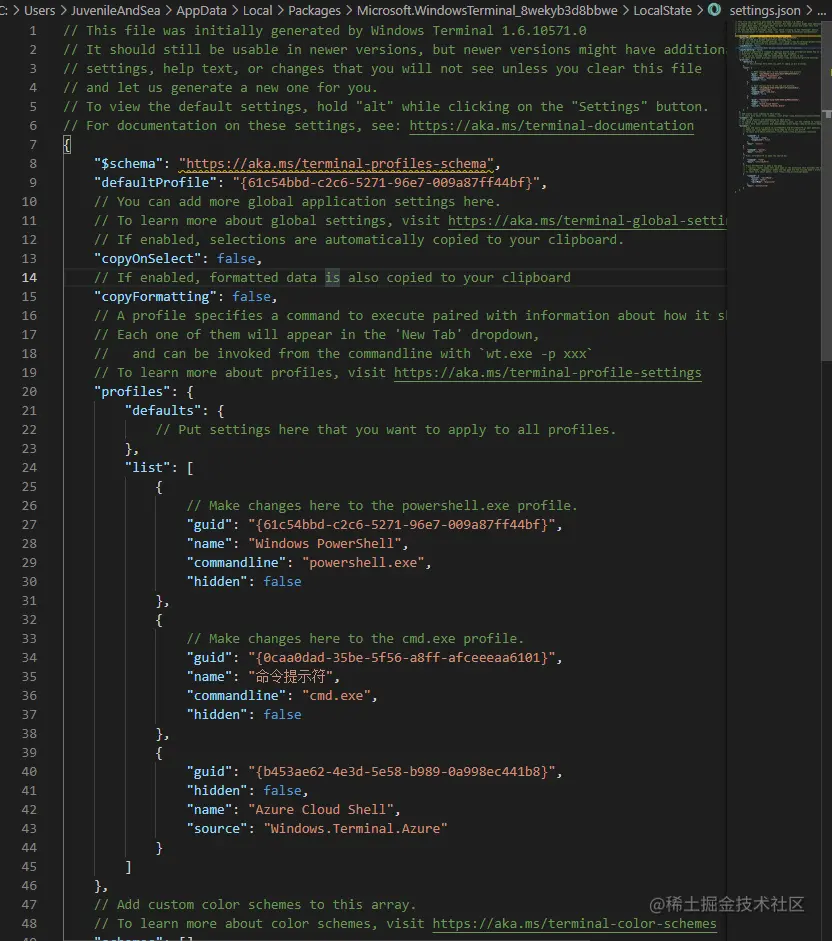The width and height of the screenshot is (832, 941).
Task: Click the Users breadcrumb segment
Action: coord(40,10)
